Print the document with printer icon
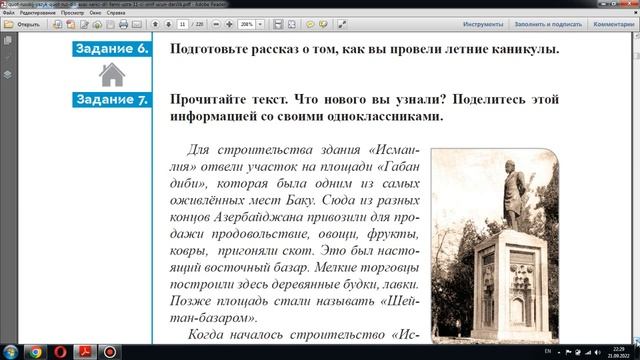This screenshot has height=360, width=640. pyautogui.click(x=123, y=24)
